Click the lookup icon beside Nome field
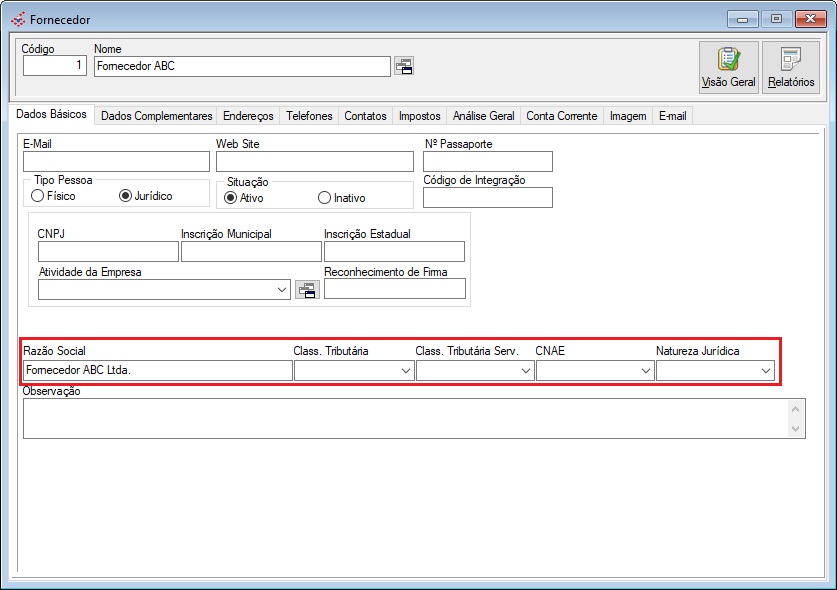 click(404, 67)
